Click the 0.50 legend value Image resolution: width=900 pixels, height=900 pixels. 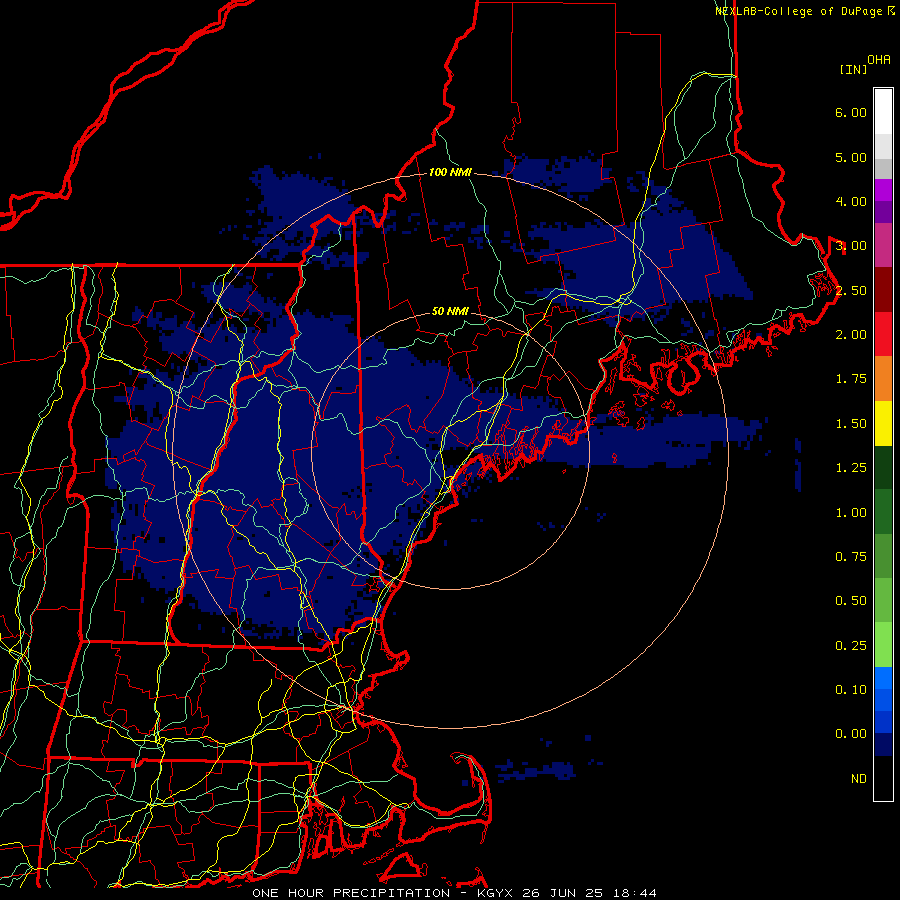click(x=851, y=601)
